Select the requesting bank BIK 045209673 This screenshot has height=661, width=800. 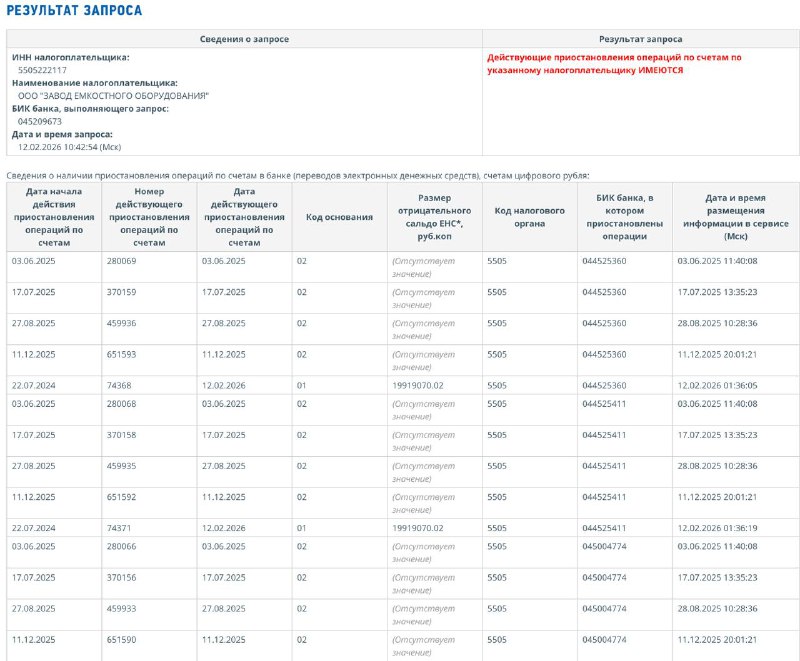point(40,121)
